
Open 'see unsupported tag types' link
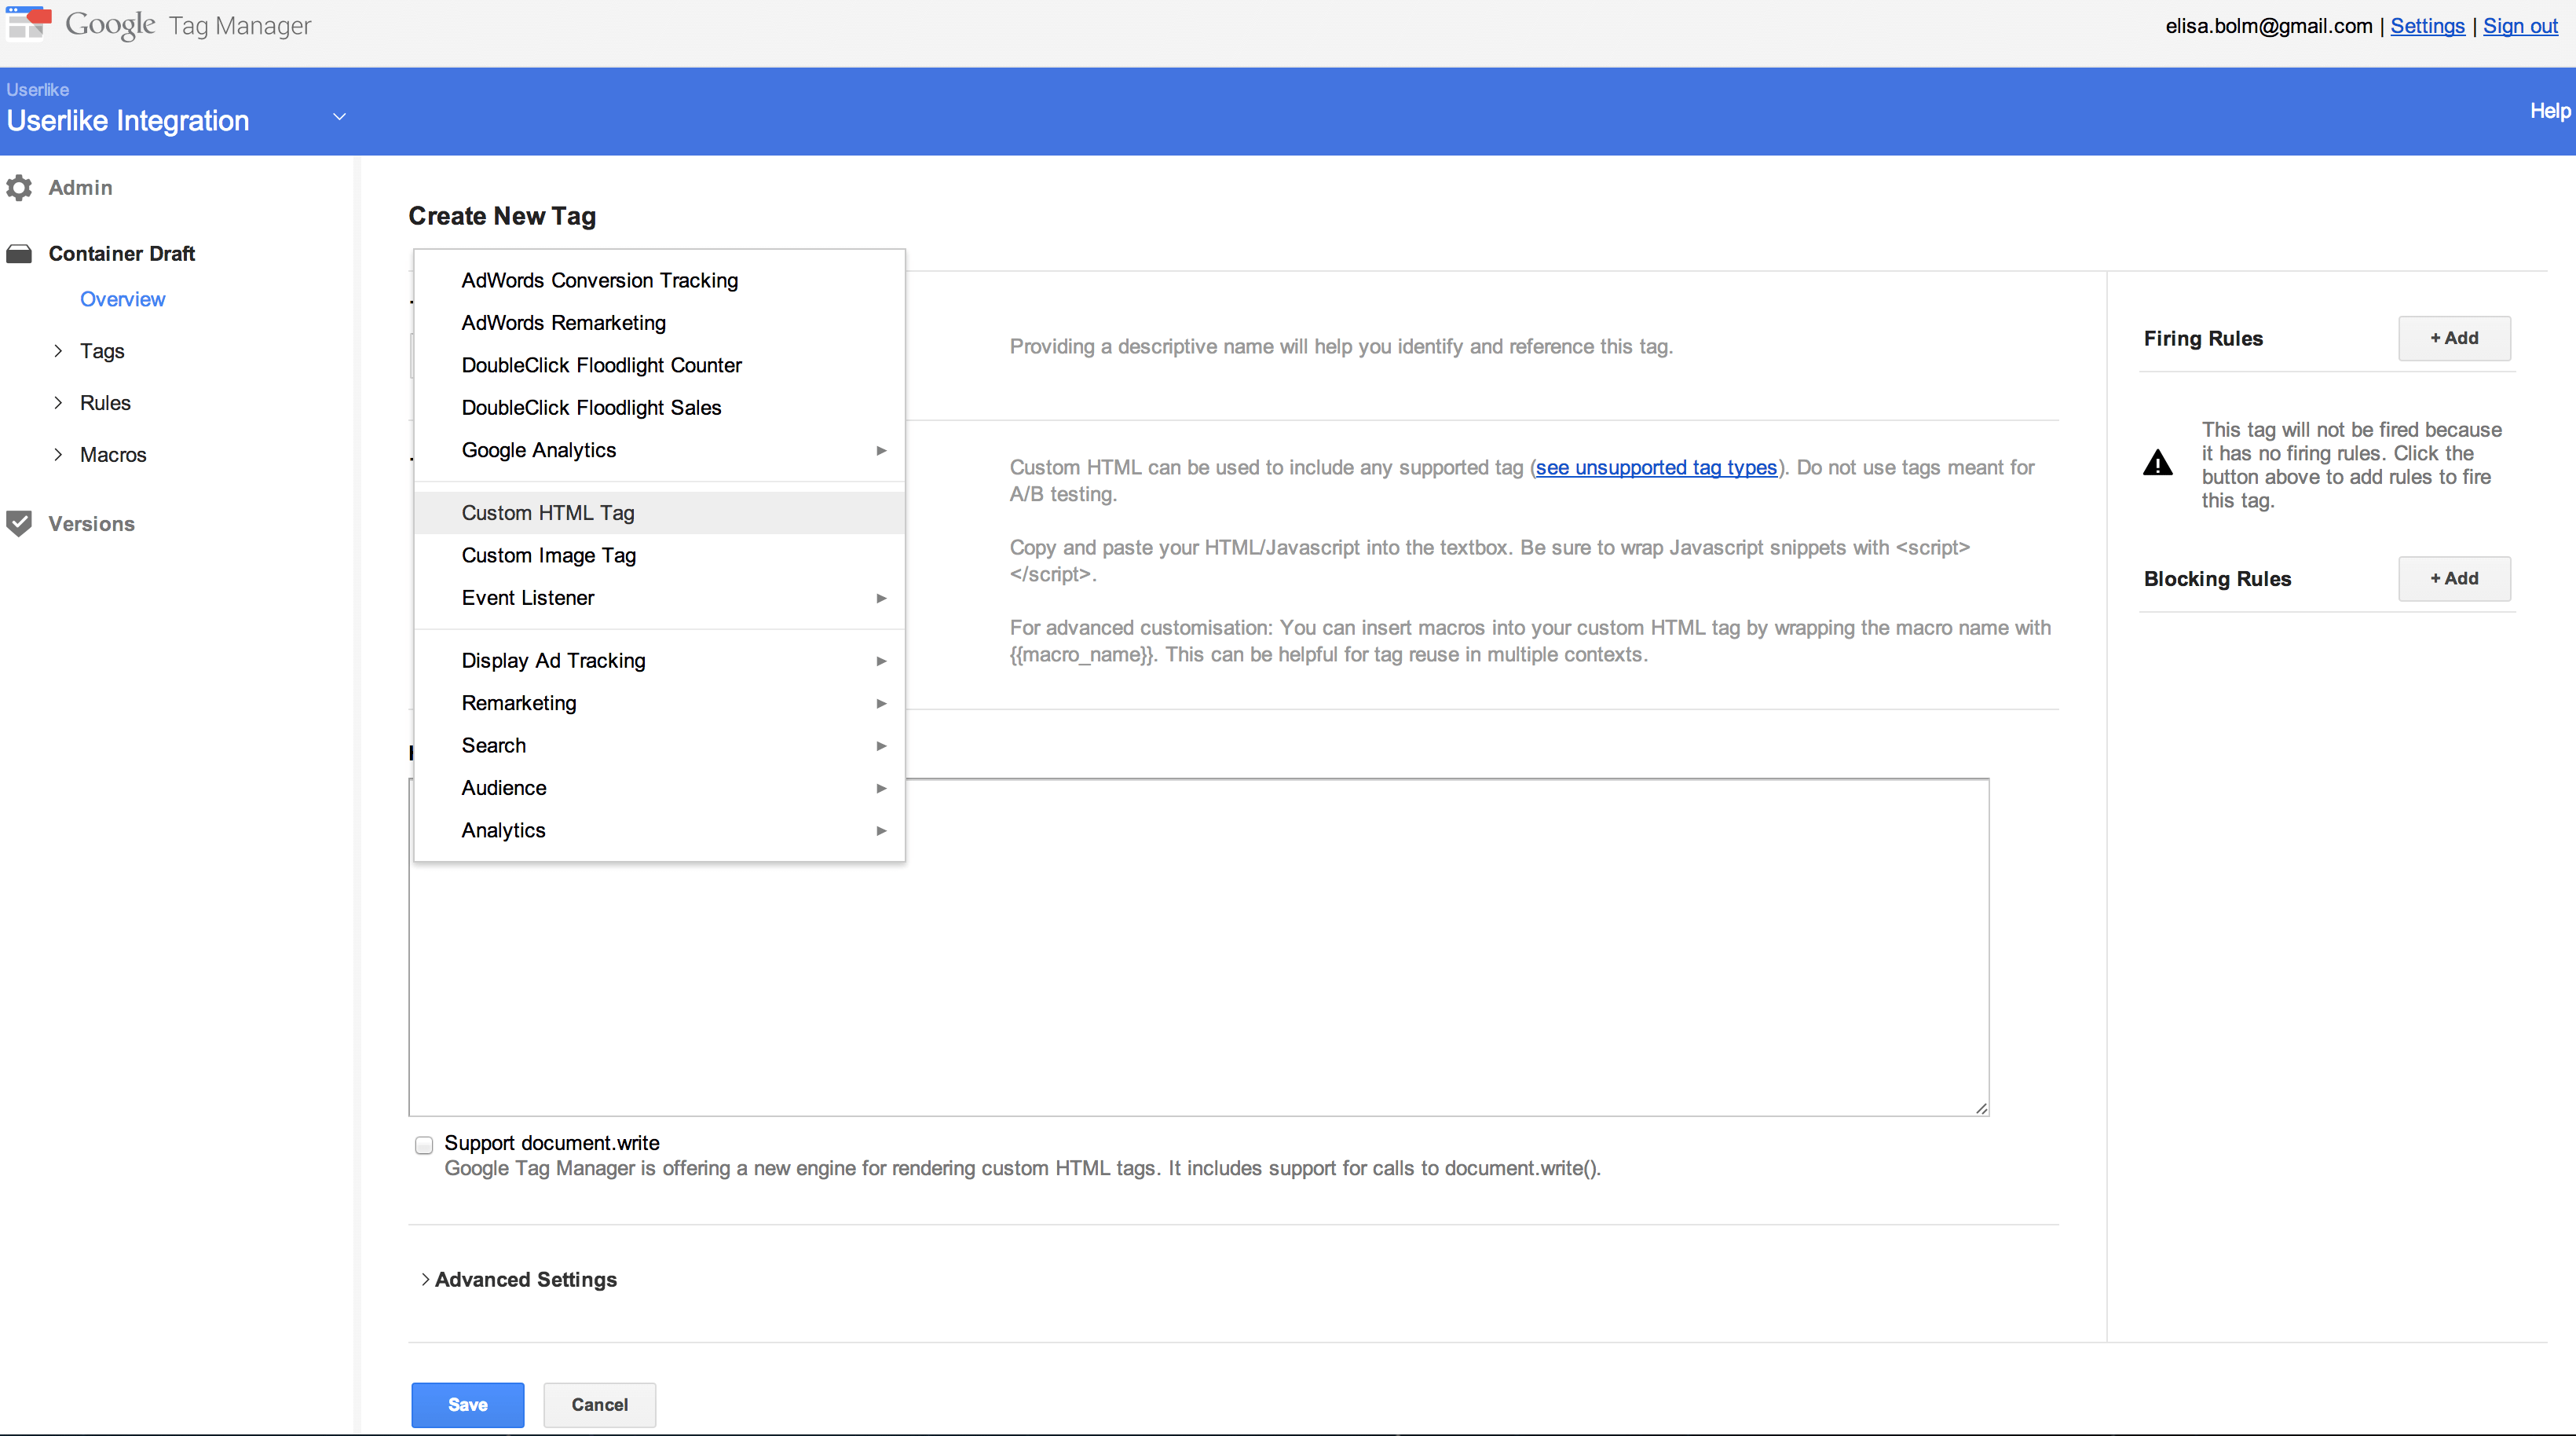point(1656,468)
